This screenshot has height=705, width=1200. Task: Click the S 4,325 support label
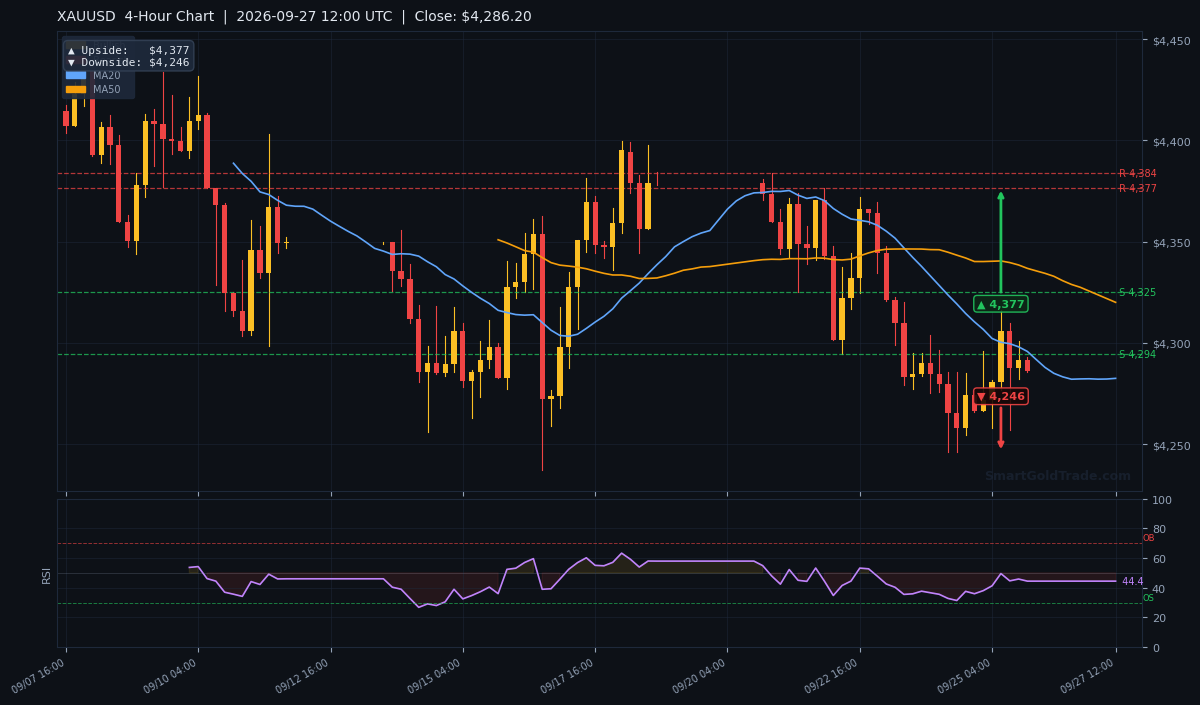click(1137, 292)
